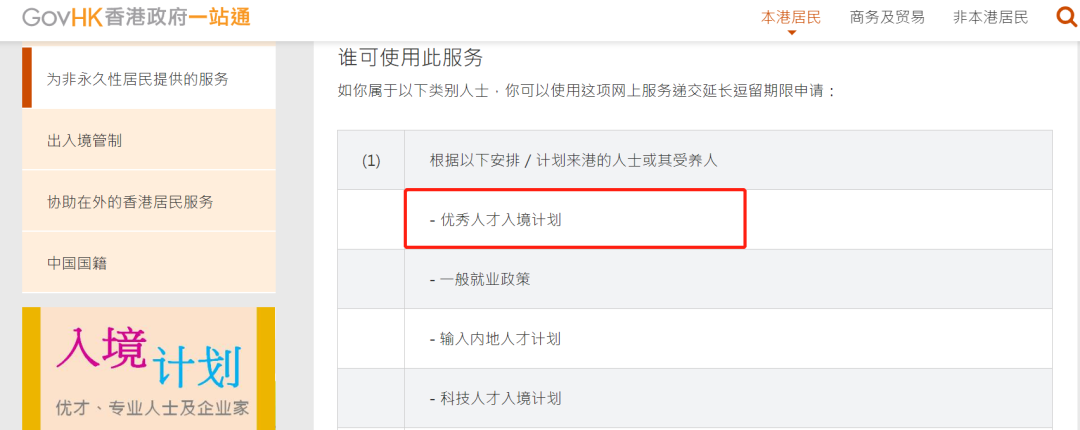Screen dimensions: 1080x430
Task: Click the 优才、专业人士及企业家 banner caption
Action: (152, 407)
